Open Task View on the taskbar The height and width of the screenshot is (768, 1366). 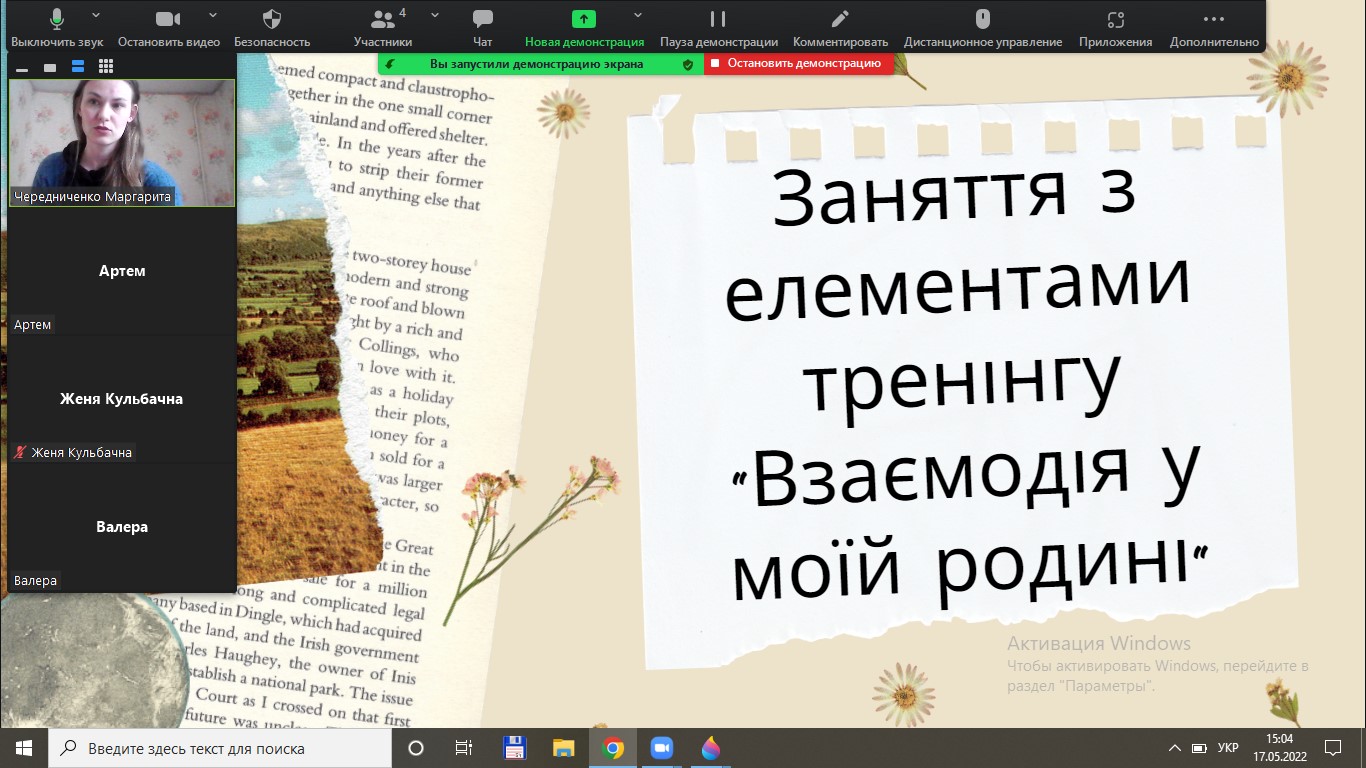pos(464,748)
